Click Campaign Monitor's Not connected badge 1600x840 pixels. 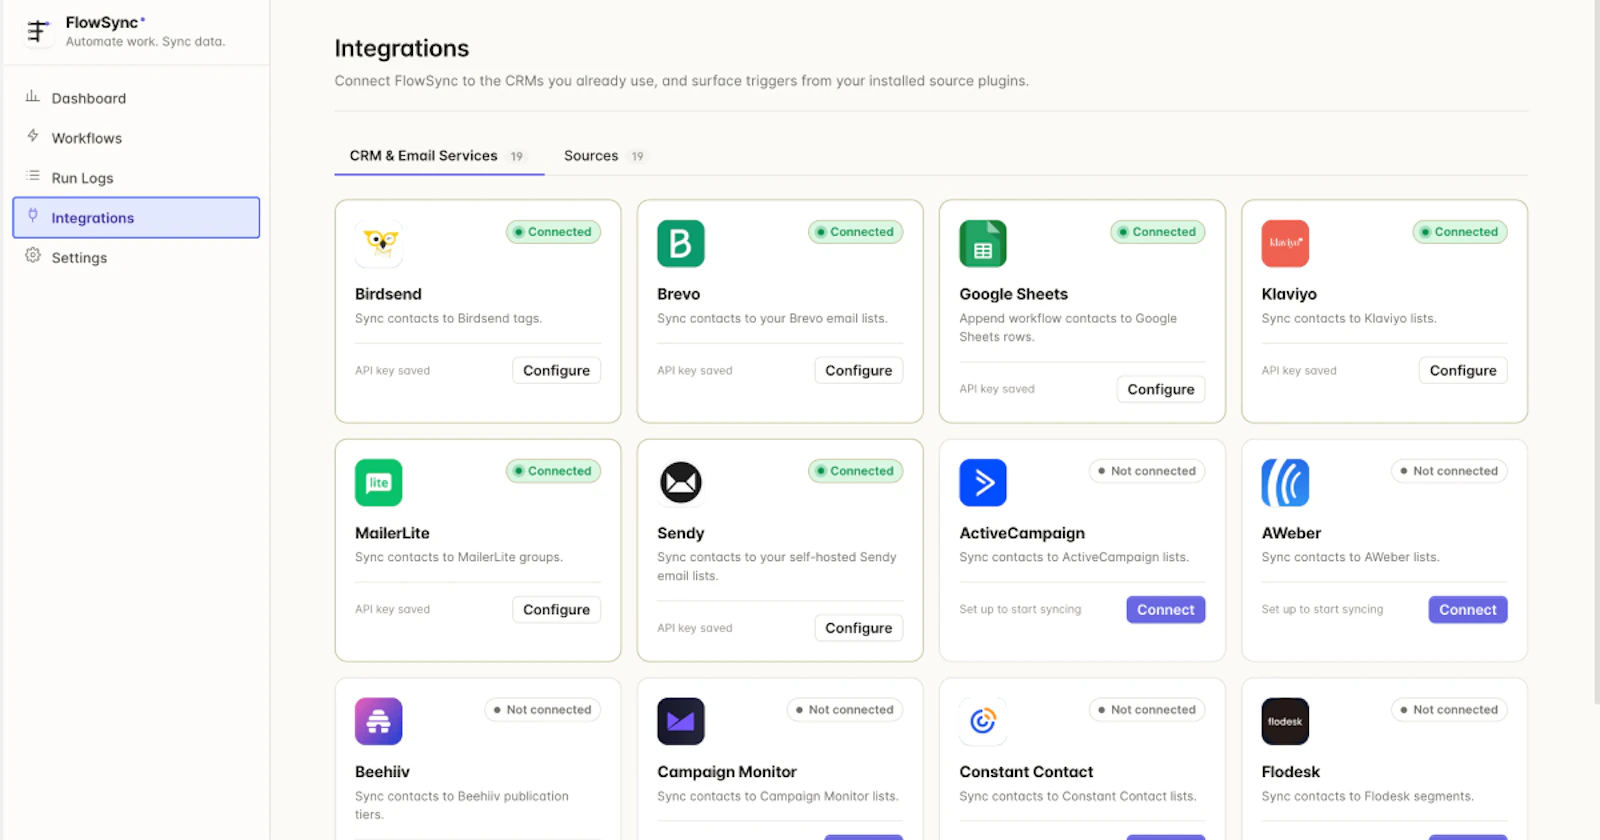pyautogui.click(x=845, y=710)
